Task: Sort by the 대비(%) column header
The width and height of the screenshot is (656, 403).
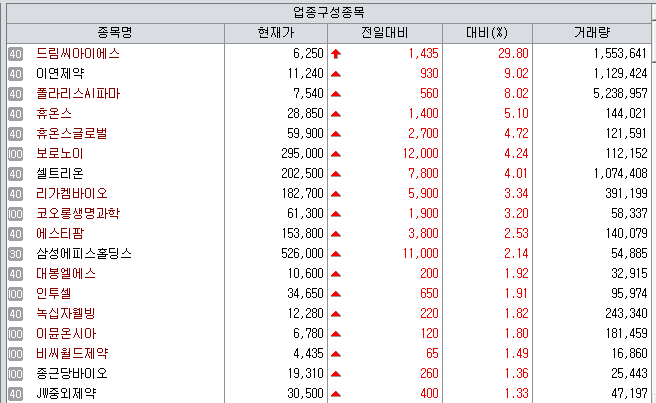Action: (x=487, y=33)
